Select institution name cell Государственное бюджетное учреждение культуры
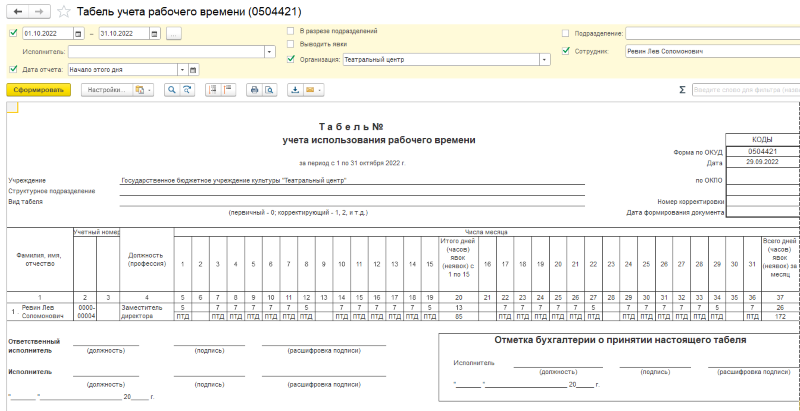Image resolution: width=800 pixels, height=411 pixels. (x=352, y=180)
